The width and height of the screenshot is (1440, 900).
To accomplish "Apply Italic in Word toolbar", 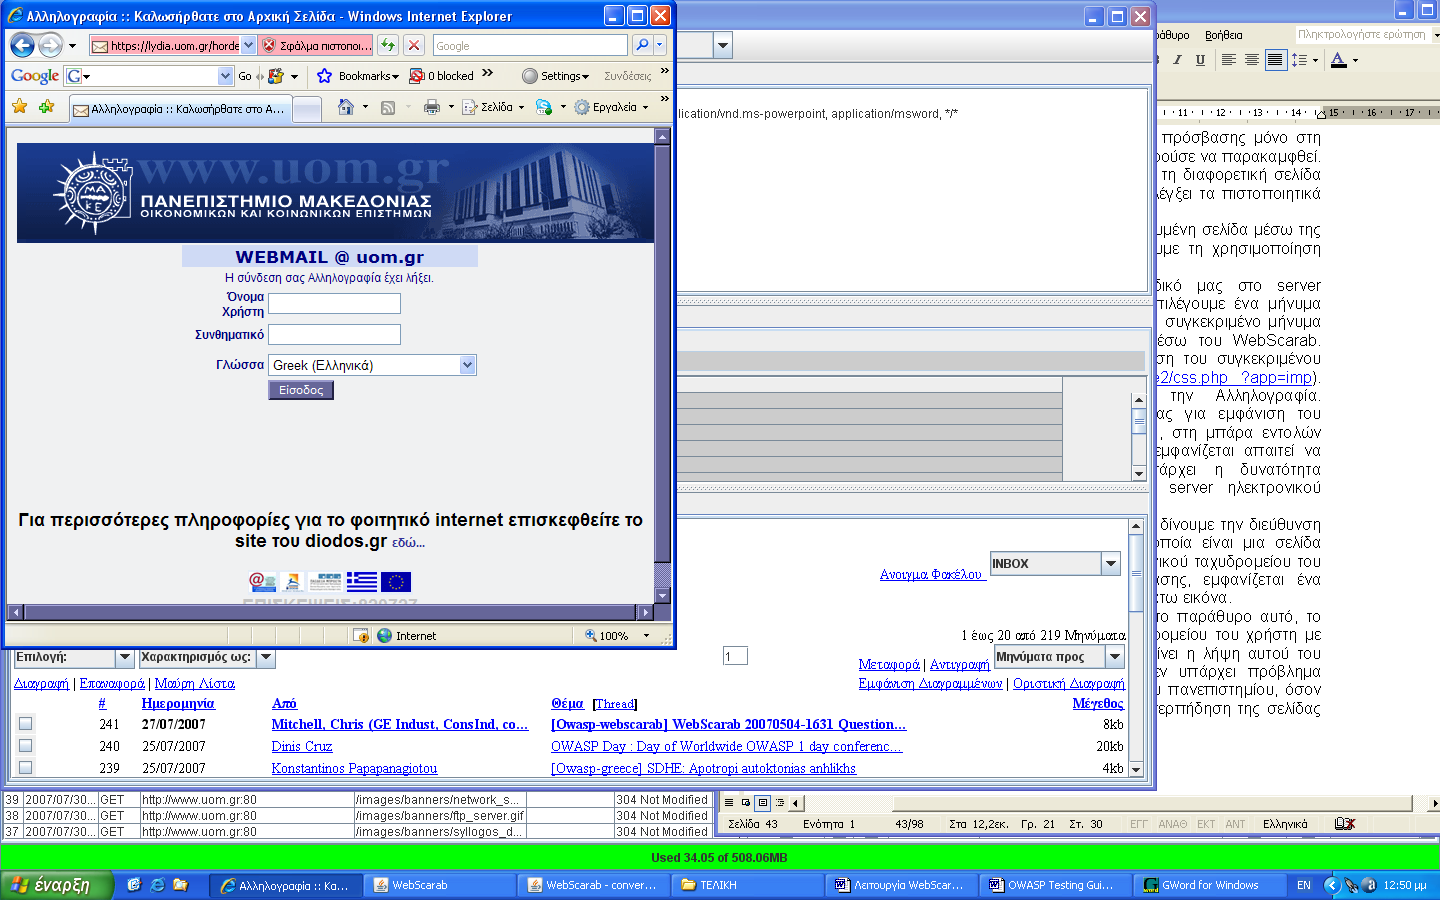I will 1177,60.
